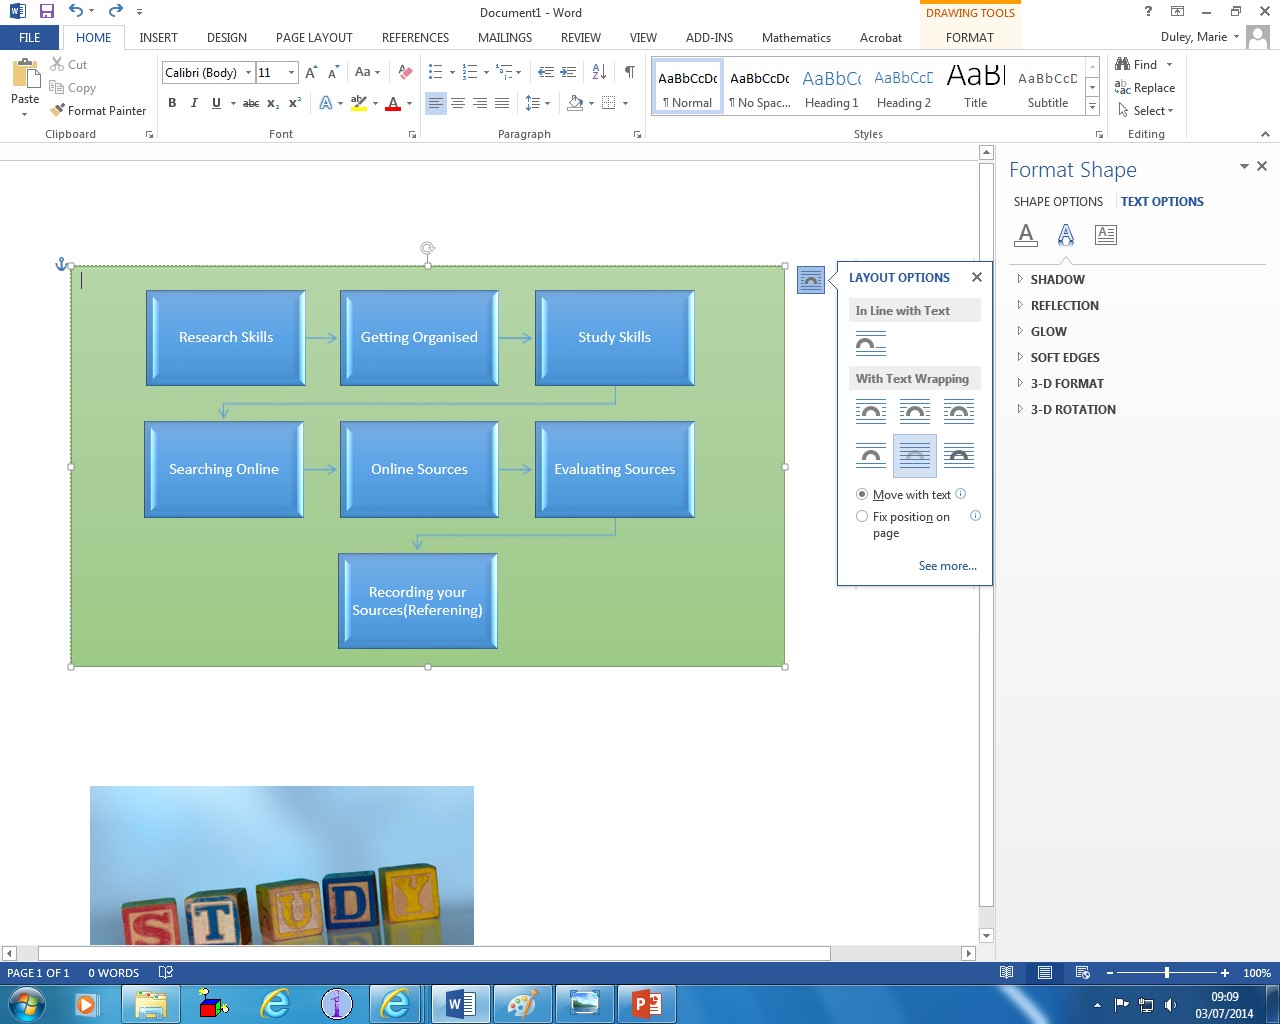This screenshot has width=1280, height=1024.
Task: Select the Text Effects icon in Format Shape
Action: (1065, 235)
